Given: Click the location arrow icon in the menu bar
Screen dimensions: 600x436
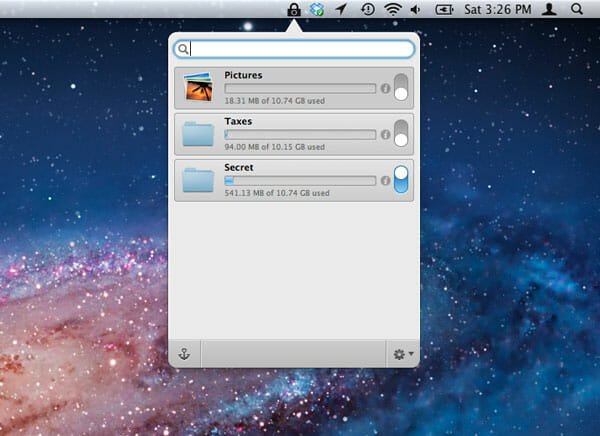Looking at the screenshot, I should pos(342,9).
